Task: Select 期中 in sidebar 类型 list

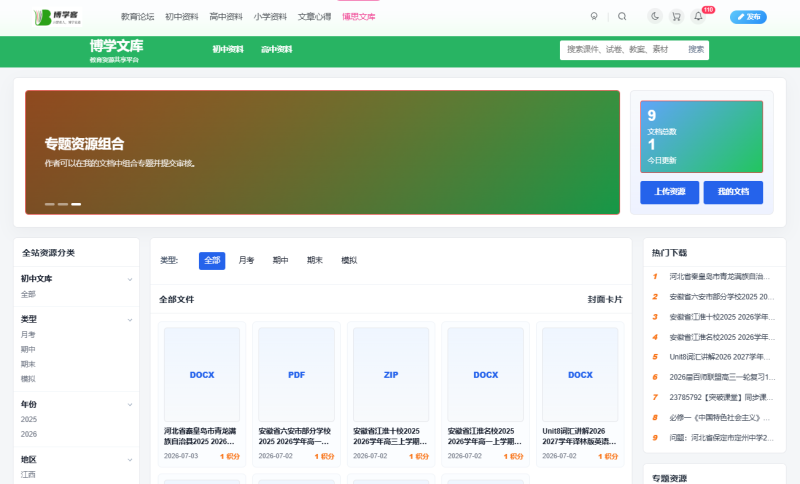Action: (28, 349)
